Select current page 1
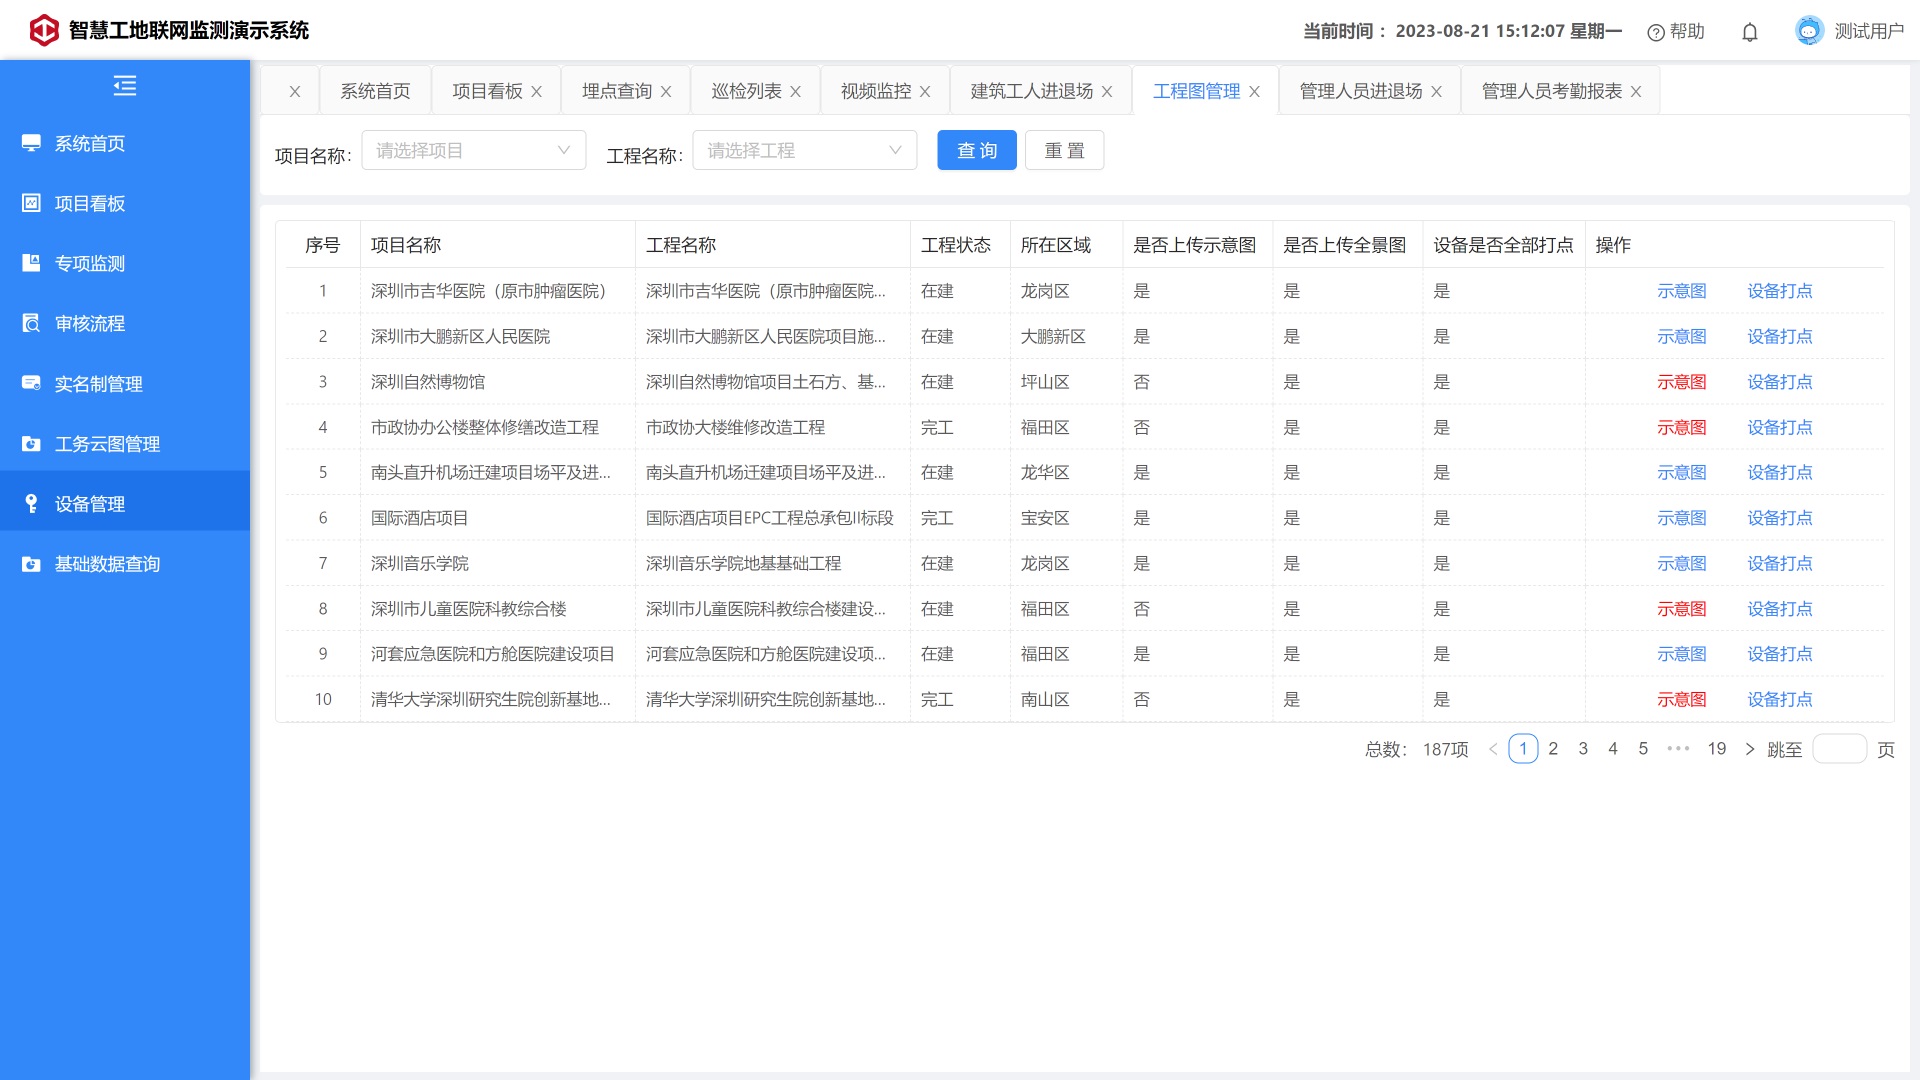 pos(1523,749)
